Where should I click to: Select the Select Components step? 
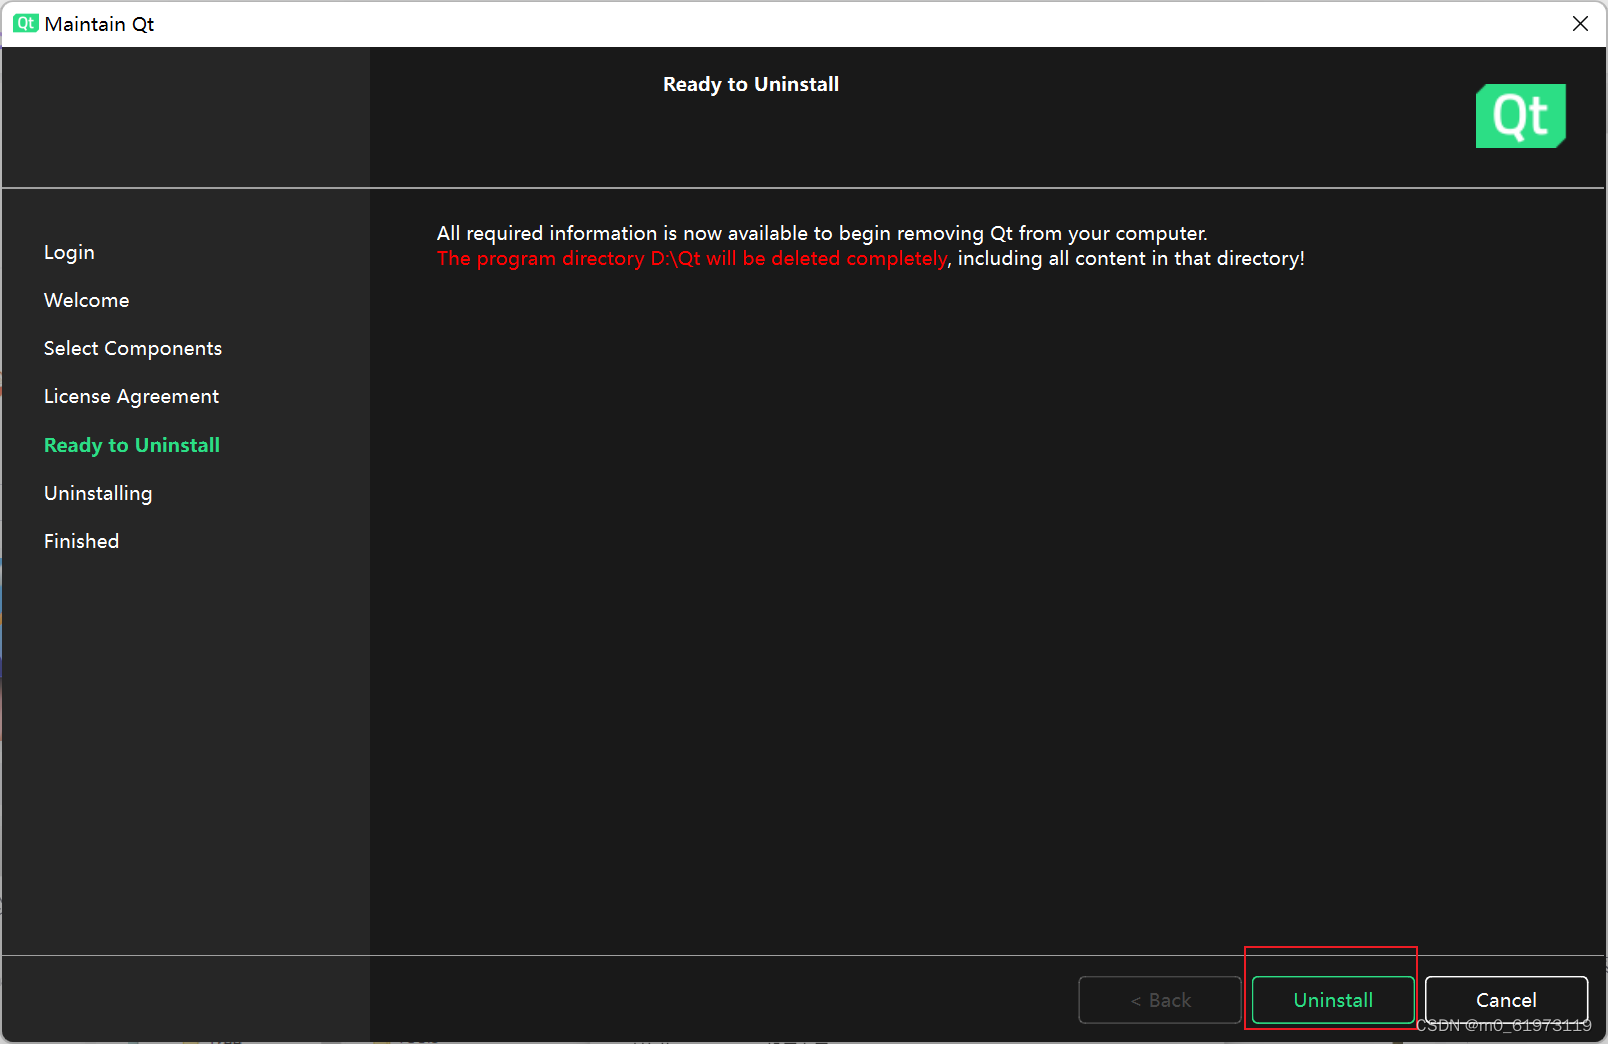[133, 348]
